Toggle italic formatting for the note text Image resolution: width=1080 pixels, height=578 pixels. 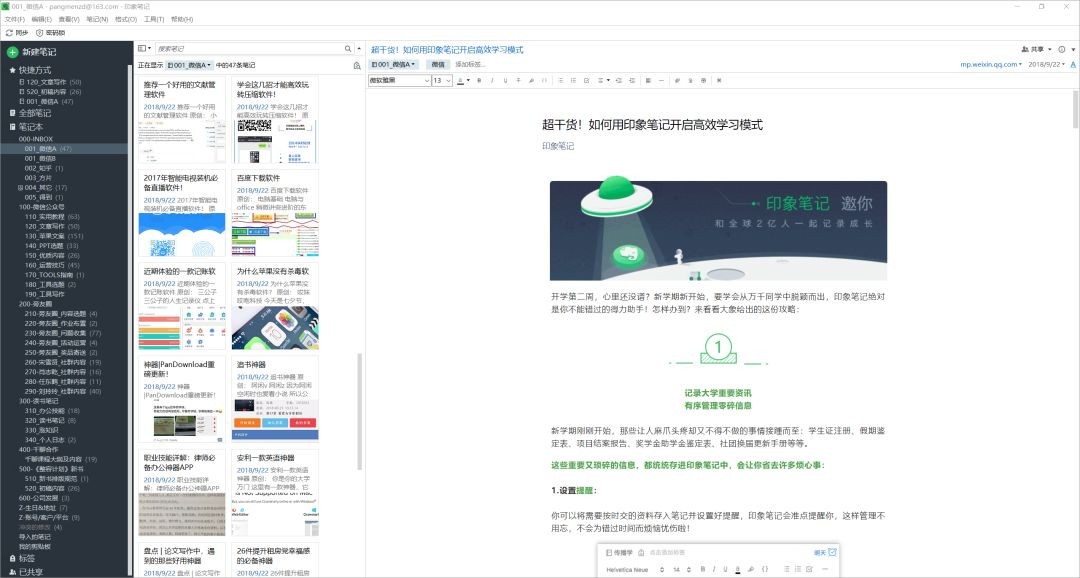(493, 78)
